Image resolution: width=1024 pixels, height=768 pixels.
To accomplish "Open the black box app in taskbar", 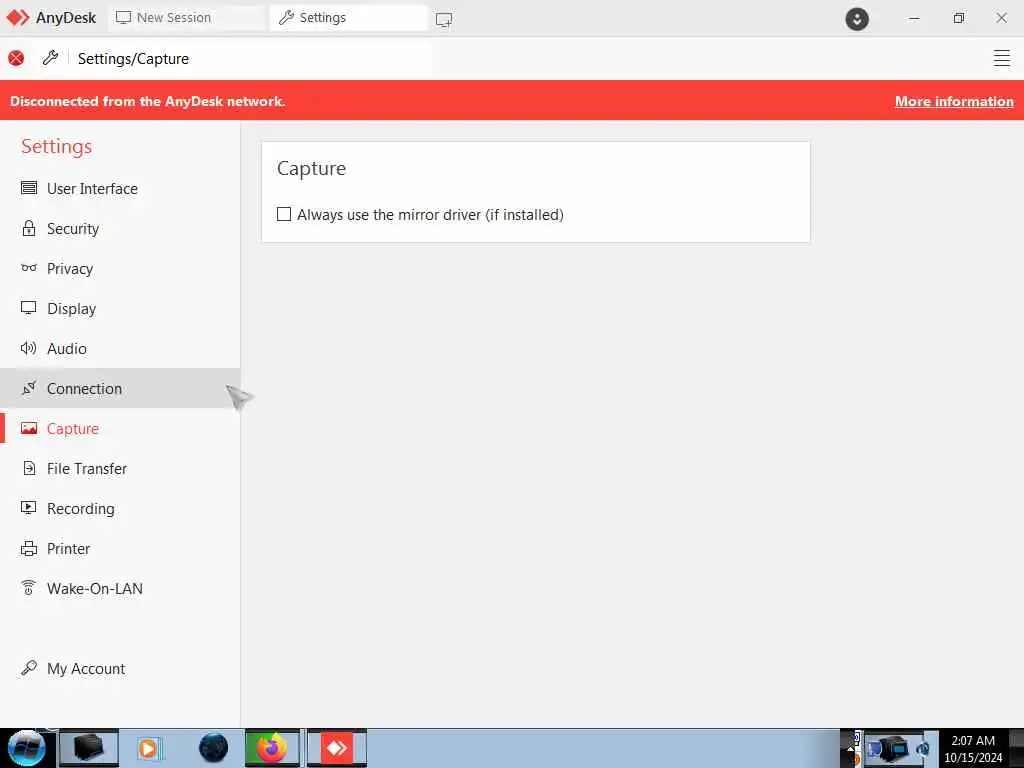I will (89, 748).
